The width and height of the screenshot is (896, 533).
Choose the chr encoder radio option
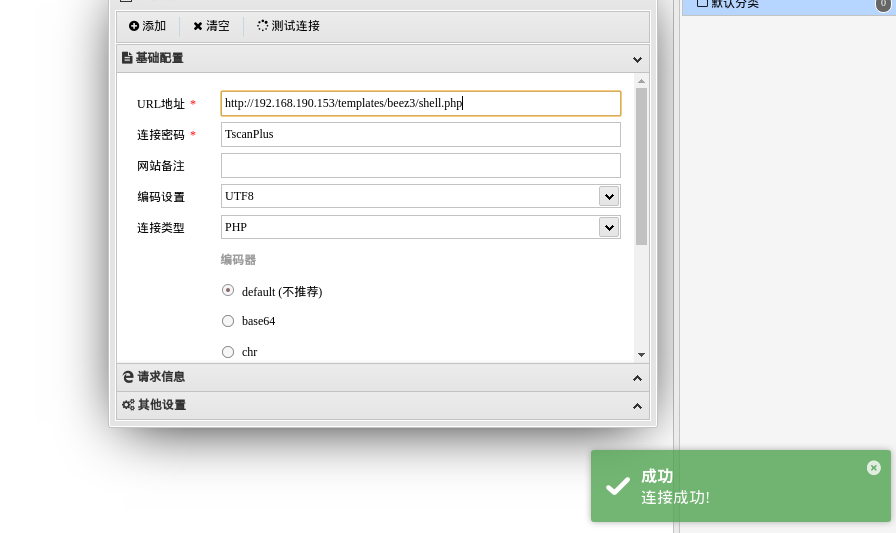228,352
